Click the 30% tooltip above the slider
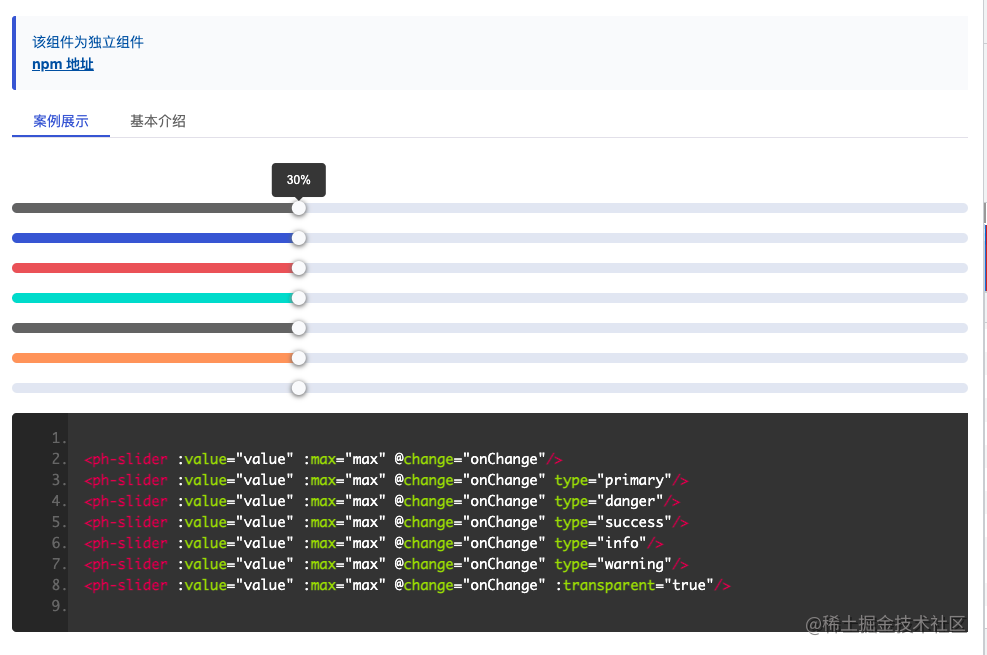 click(x=298, y=180)
